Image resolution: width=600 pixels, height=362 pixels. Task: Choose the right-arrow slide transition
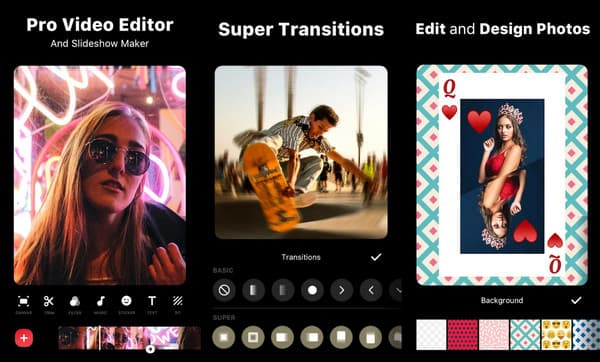[x=342, y=290]
